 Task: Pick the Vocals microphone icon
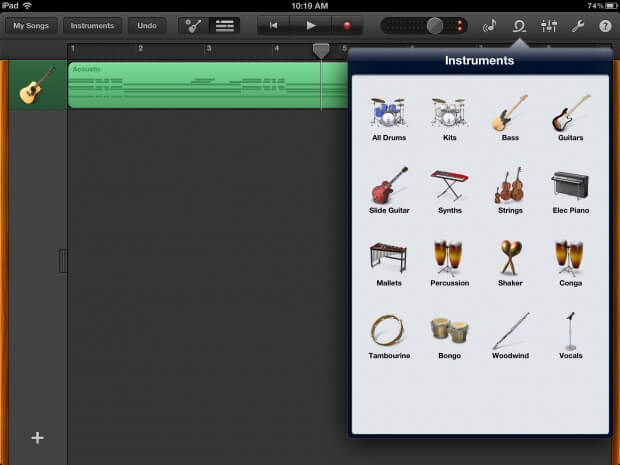pos(571,336)
